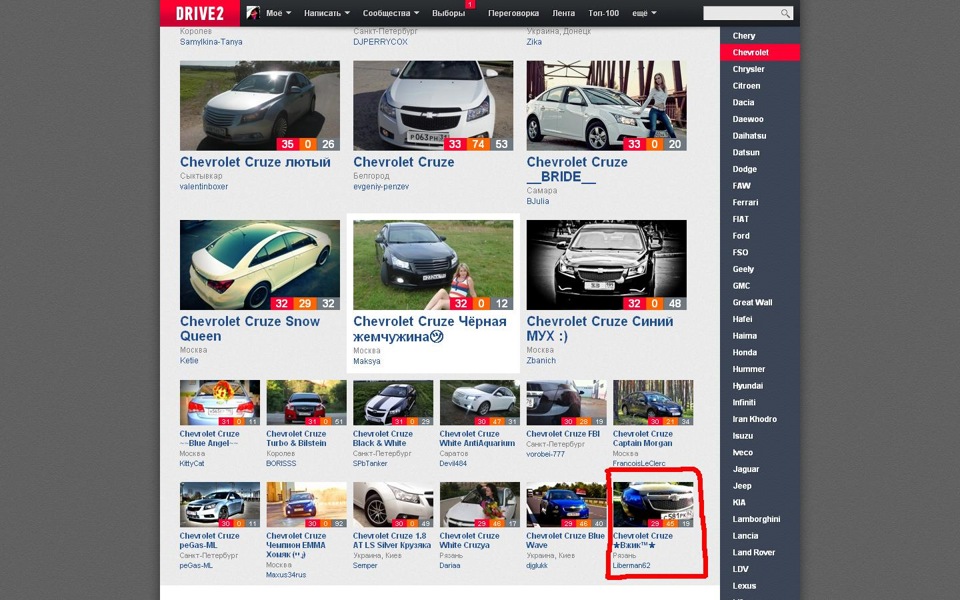
Task: Open Вжик car thumbnail
Action: click(x=653, y=504)
